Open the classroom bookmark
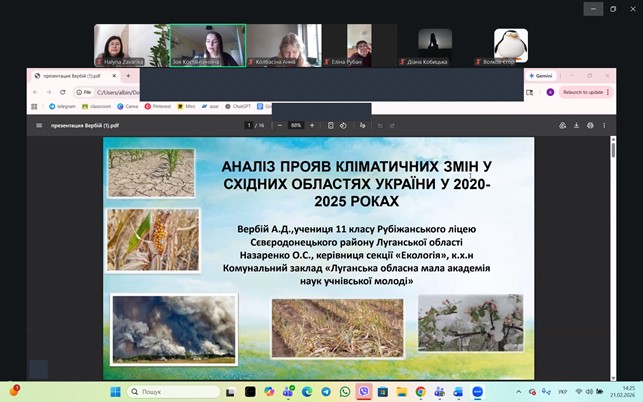The image size is (643, 402). (x=96, y=106)
